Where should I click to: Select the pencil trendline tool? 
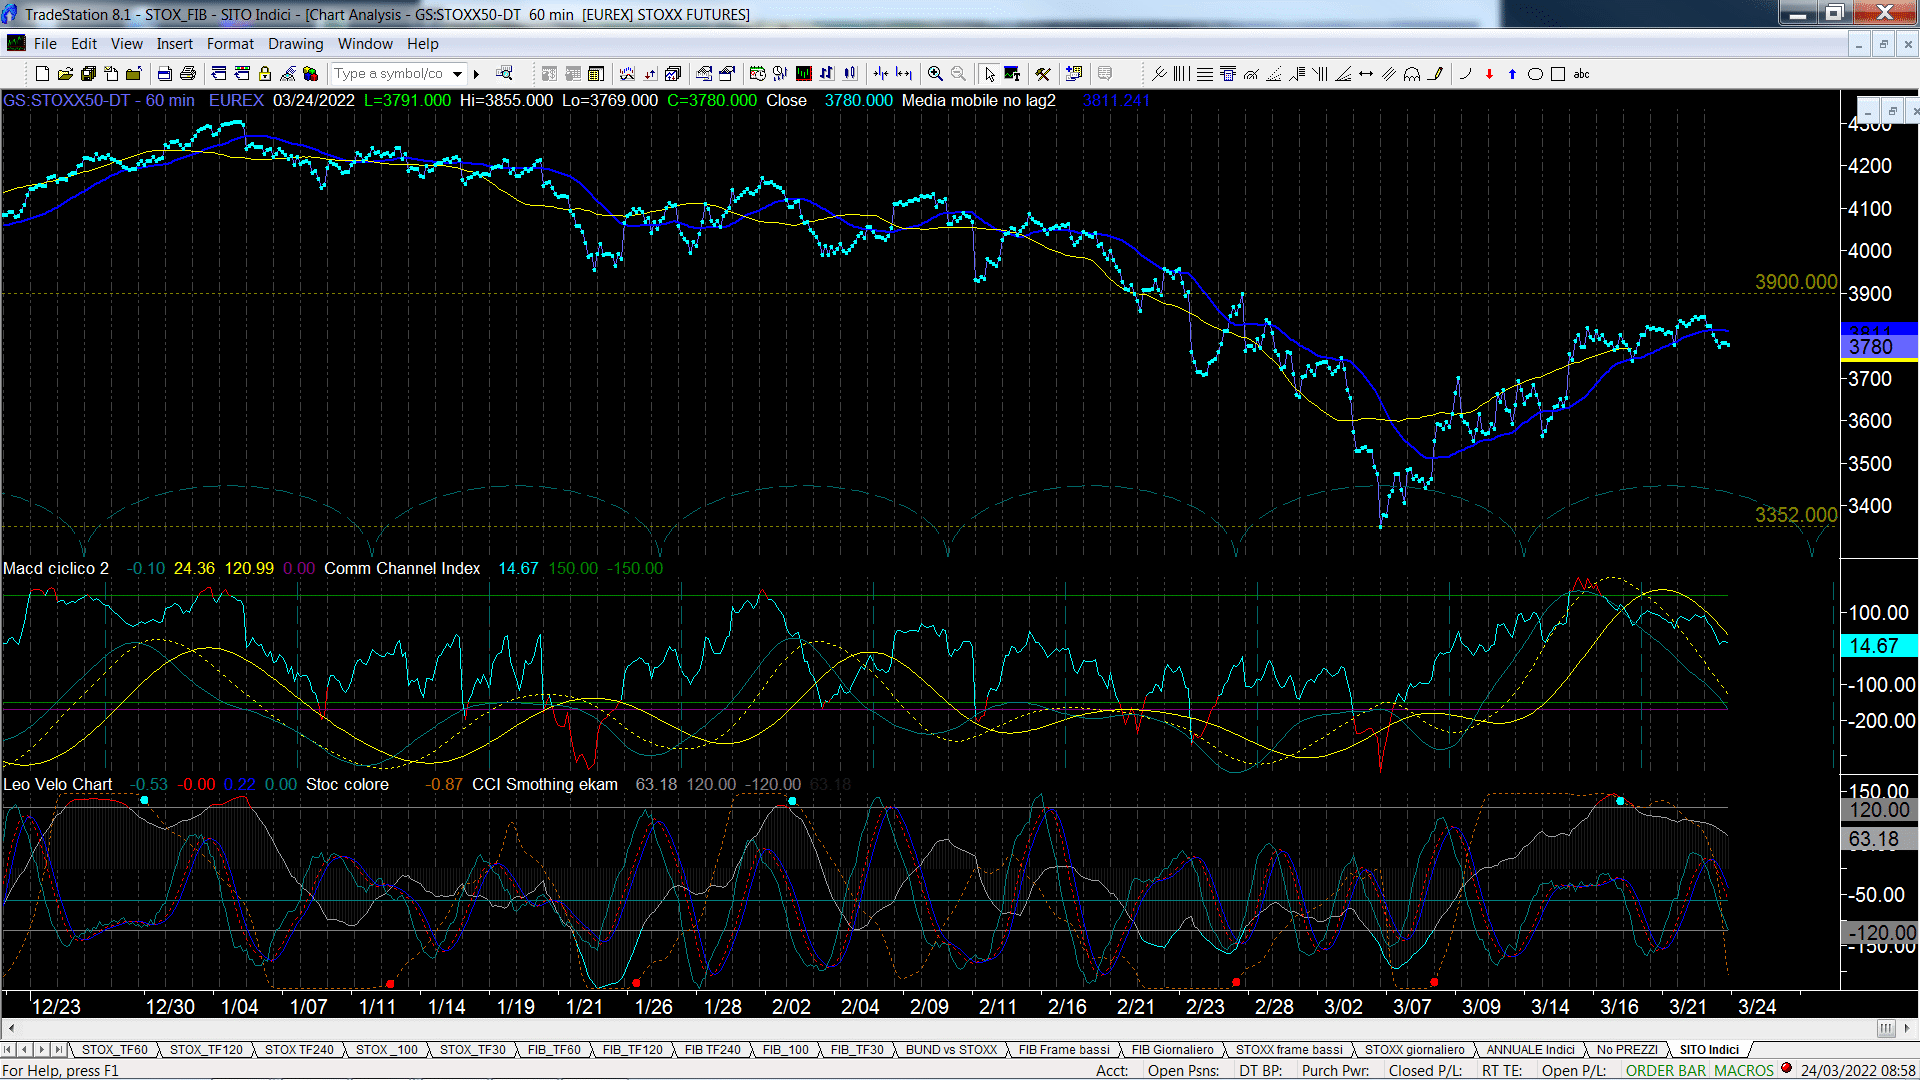tap(1436, 73)
